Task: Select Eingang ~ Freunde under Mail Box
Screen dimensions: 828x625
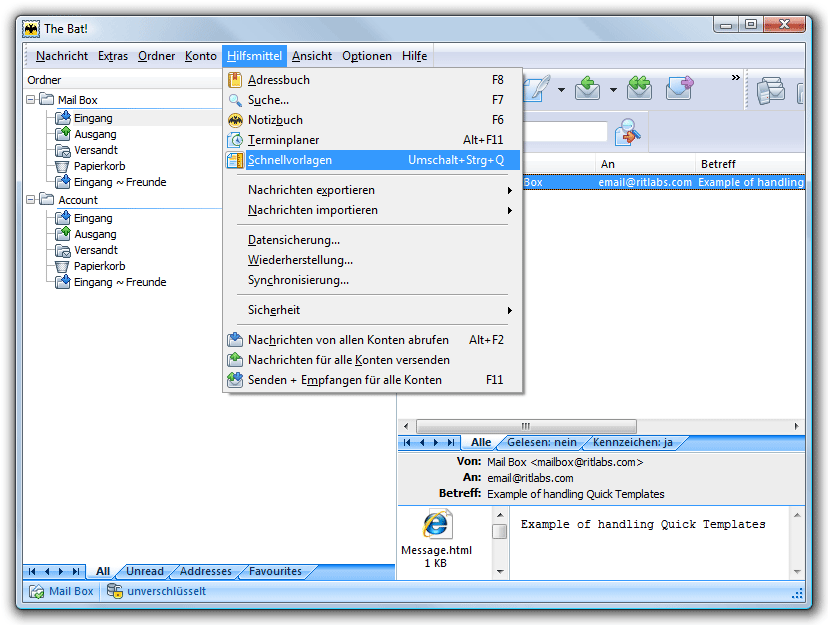Action: pos(120,182)
